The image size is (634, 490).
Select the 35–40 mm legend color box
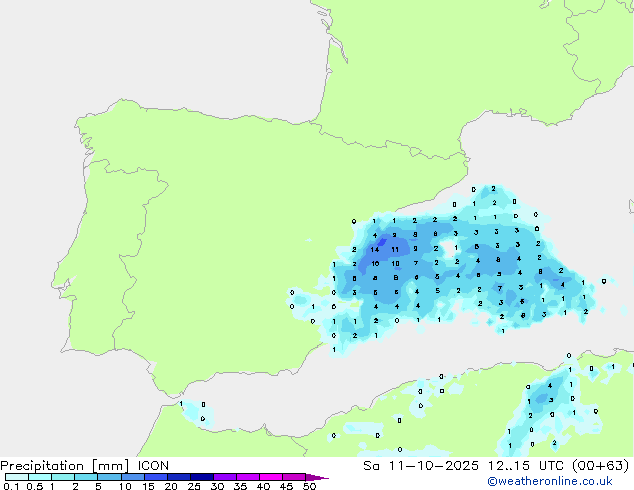(248, 477)
